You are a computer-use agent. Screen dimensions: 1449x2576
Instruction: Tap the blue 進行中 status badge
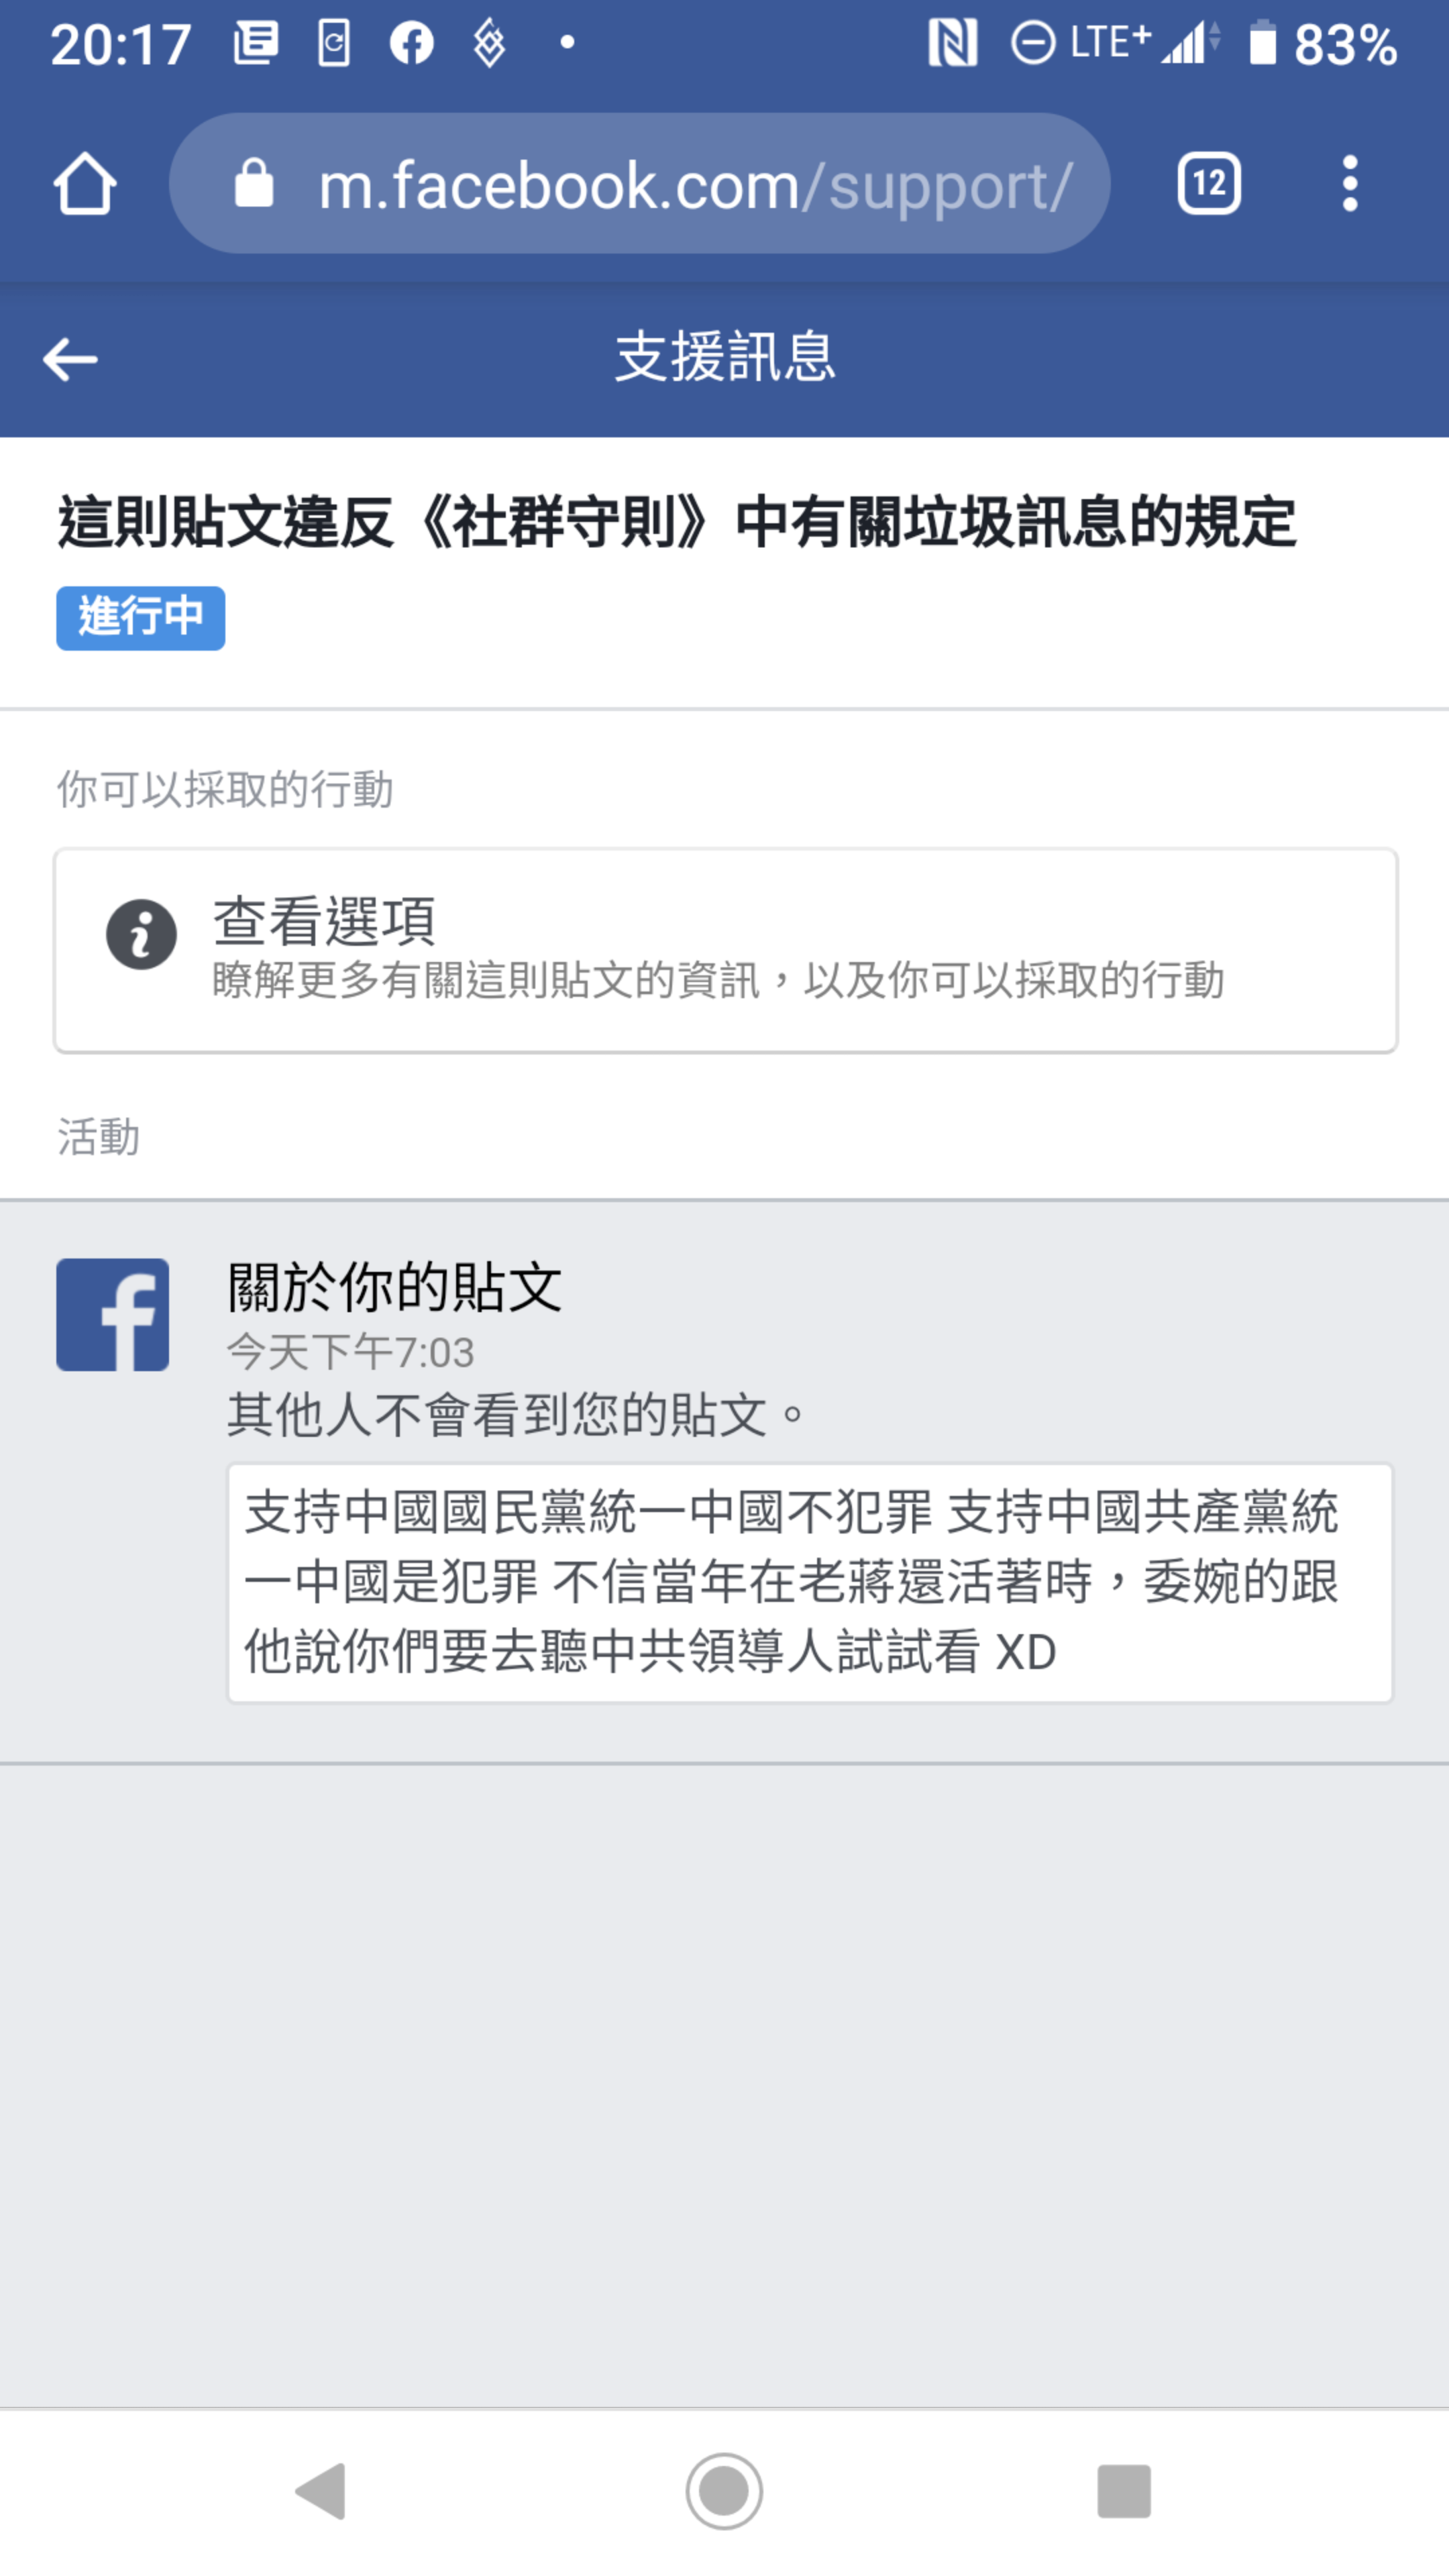coord(141,618)
